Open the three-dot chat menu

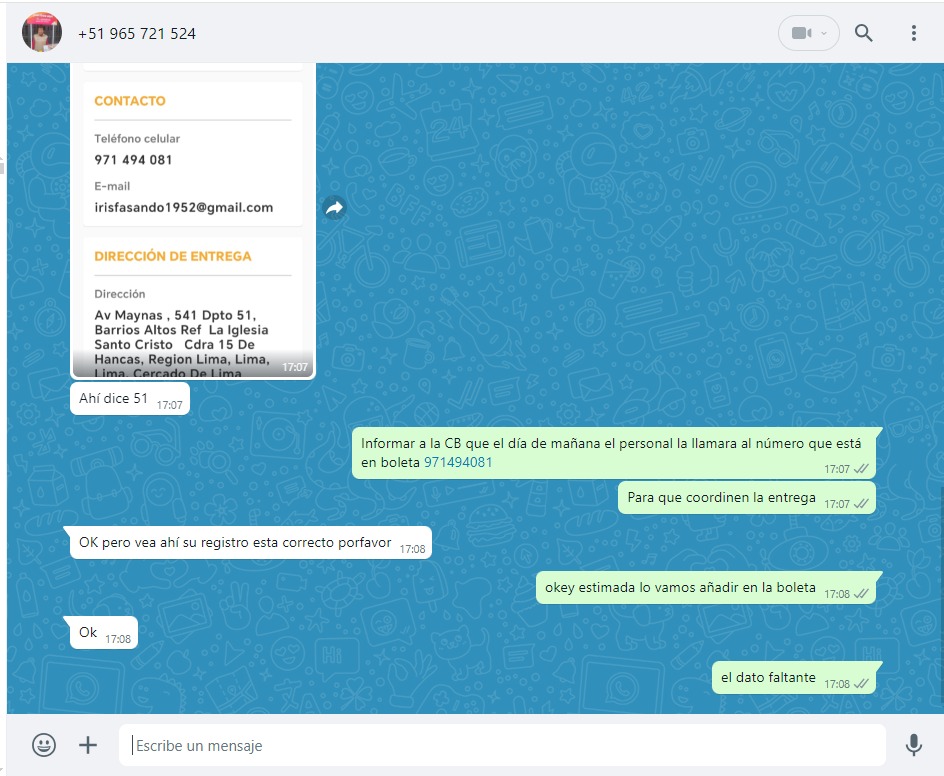[x=913, y=33]
